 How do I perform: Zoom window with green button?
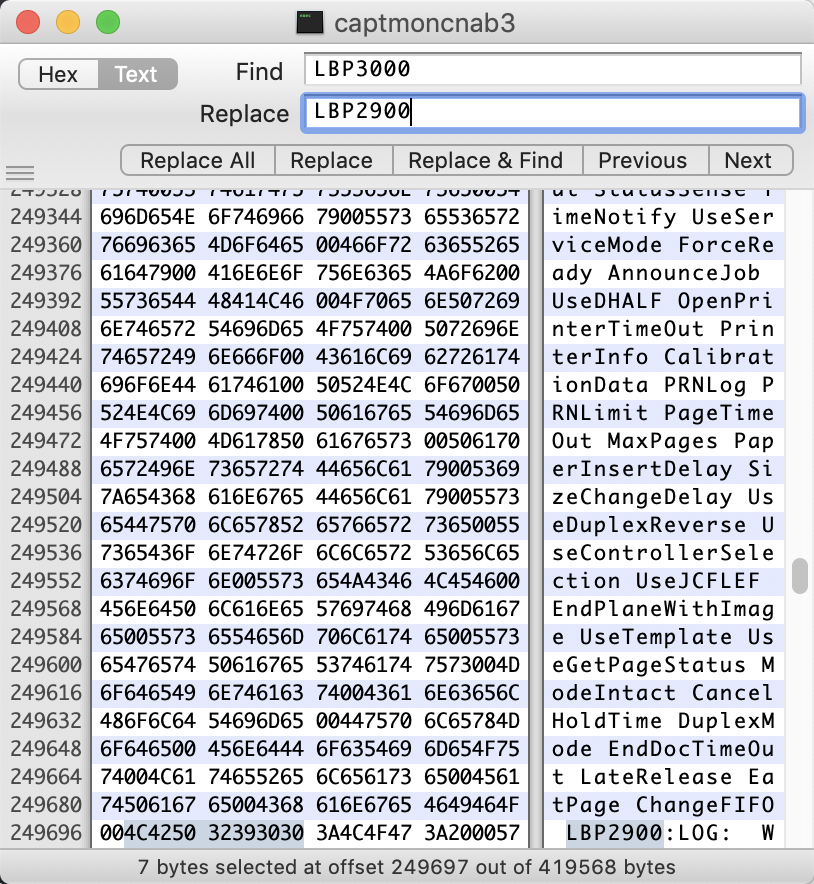click(x=108, y=23)
